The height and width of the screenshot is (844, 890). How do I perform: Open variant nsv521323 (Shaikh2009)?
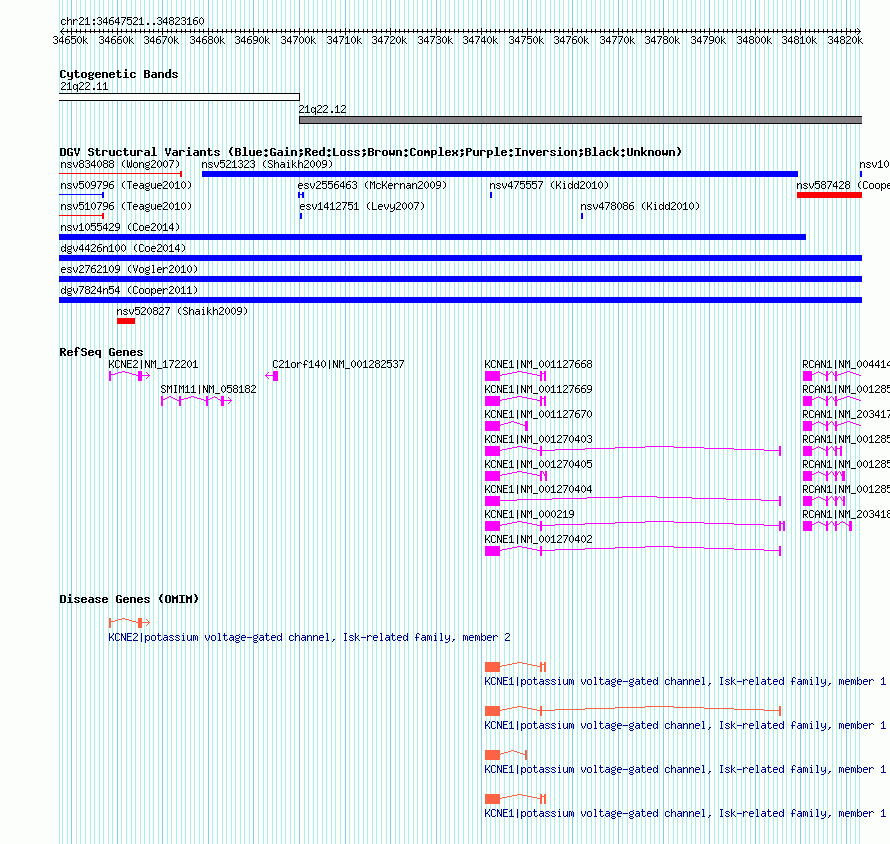click(x=267, y=164)
